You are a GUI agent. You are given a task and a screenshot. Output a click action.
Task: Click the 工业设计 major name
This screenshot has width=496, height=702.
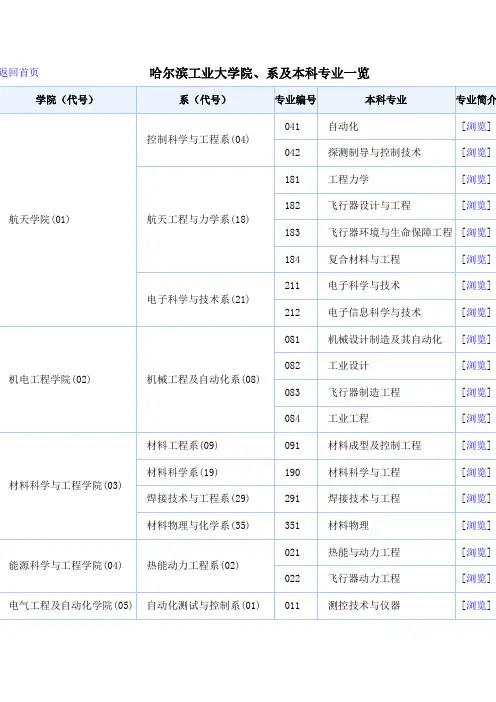click(349, 366)
